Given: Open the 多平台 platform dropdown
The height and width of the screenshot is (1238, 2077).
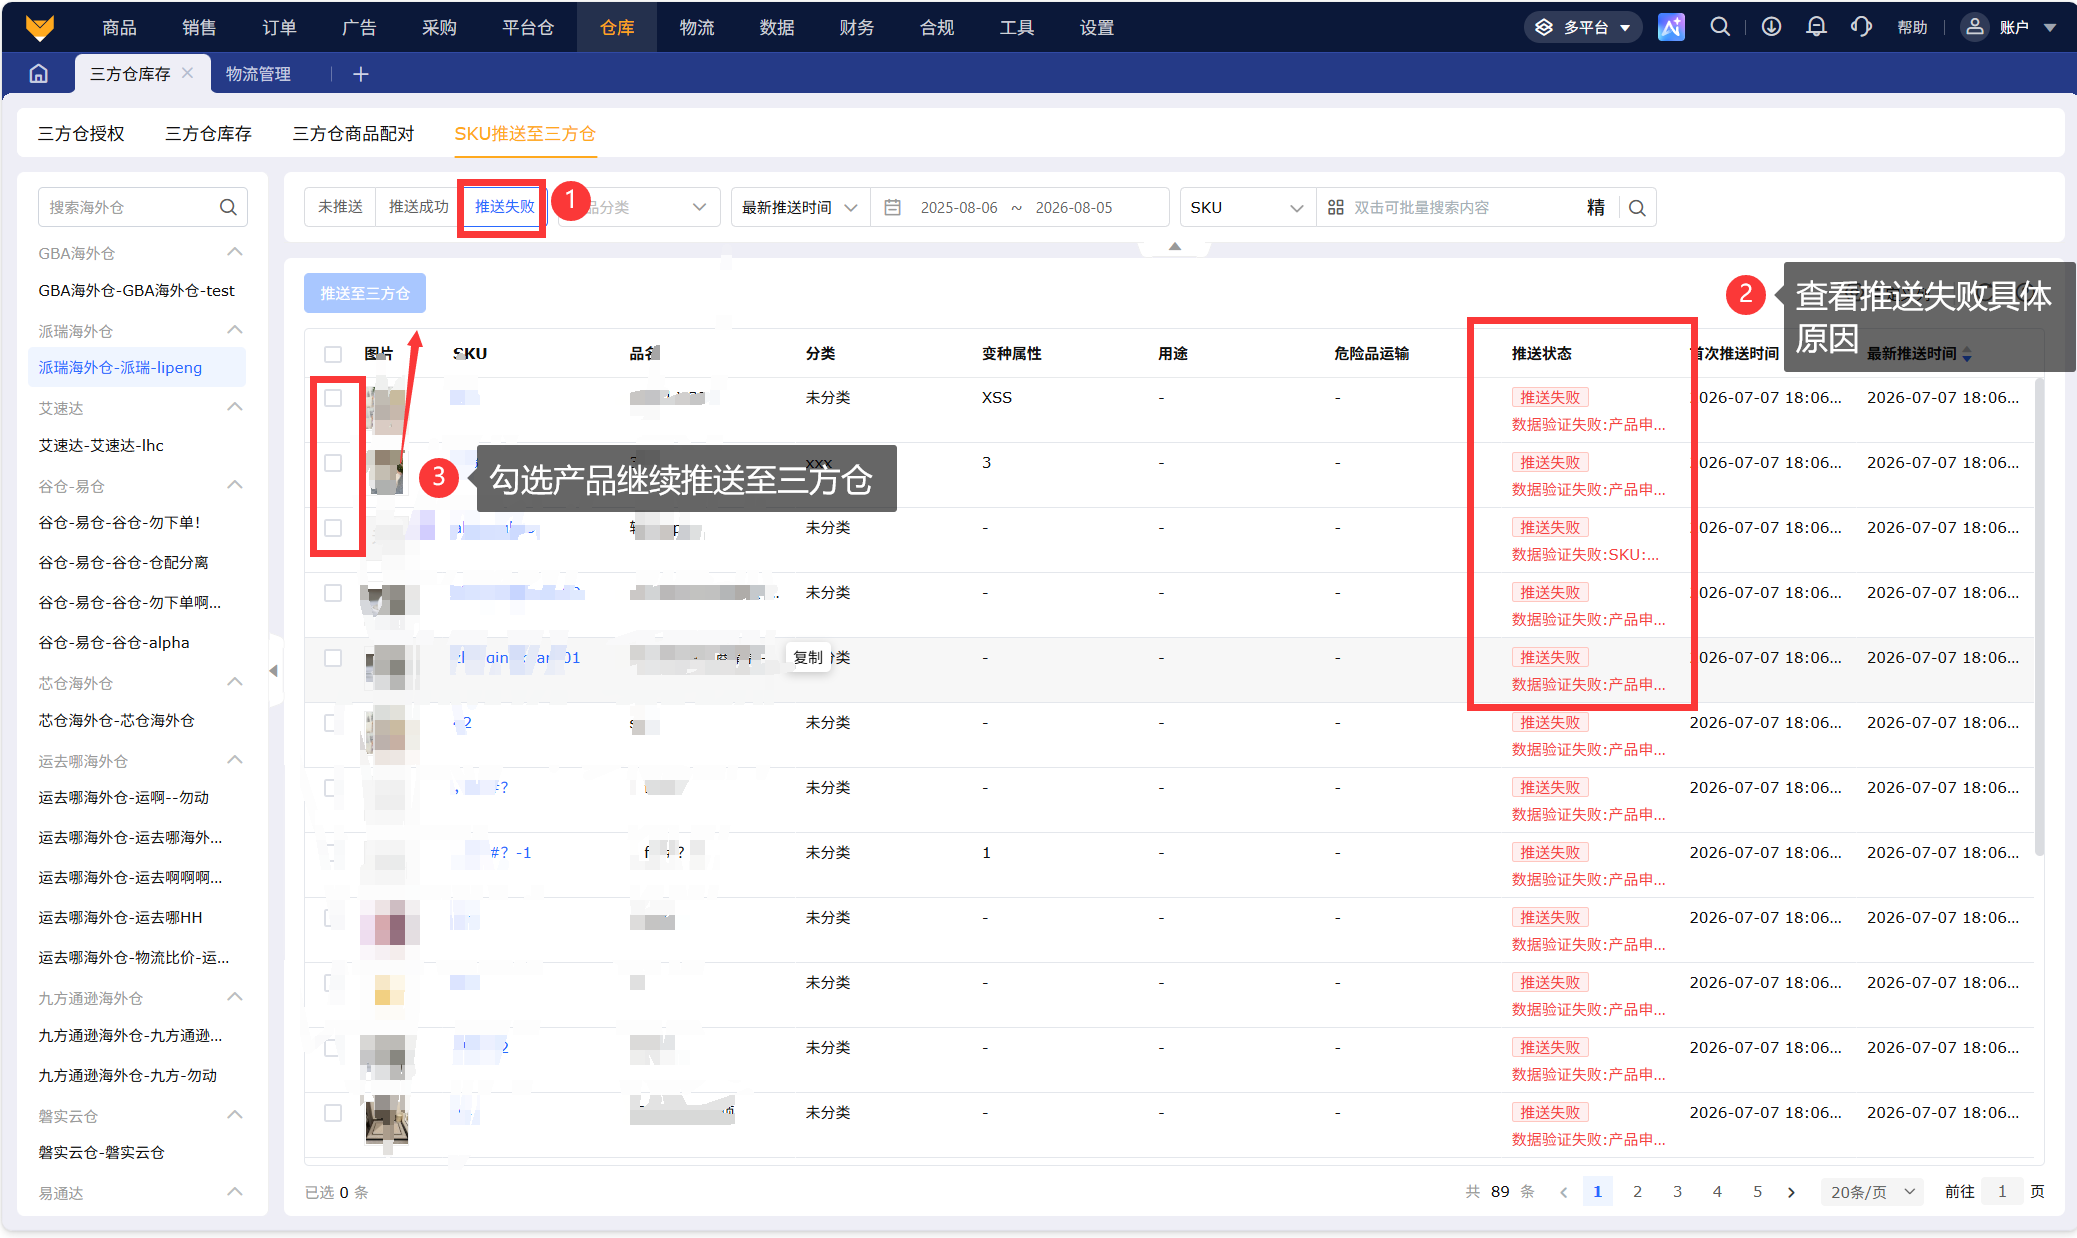Looking at the screenshot, I should tap(1583, 27).
